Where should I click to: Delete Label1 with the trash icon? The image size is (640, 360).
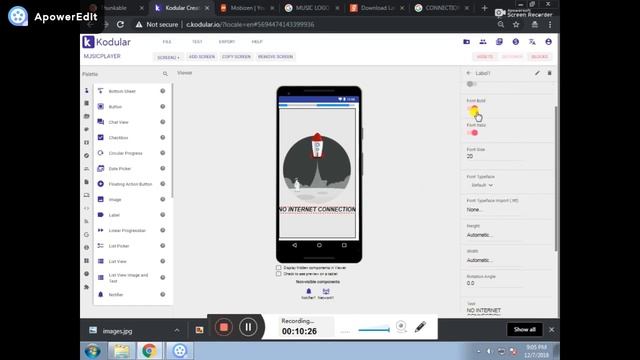click(549, 73)
